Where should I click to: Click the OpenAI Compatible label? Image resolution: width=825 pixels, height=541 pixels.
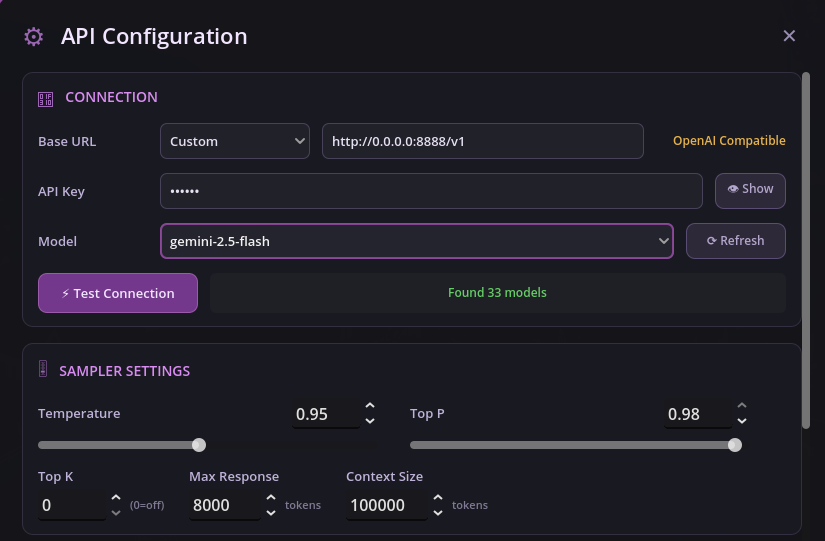729,141
